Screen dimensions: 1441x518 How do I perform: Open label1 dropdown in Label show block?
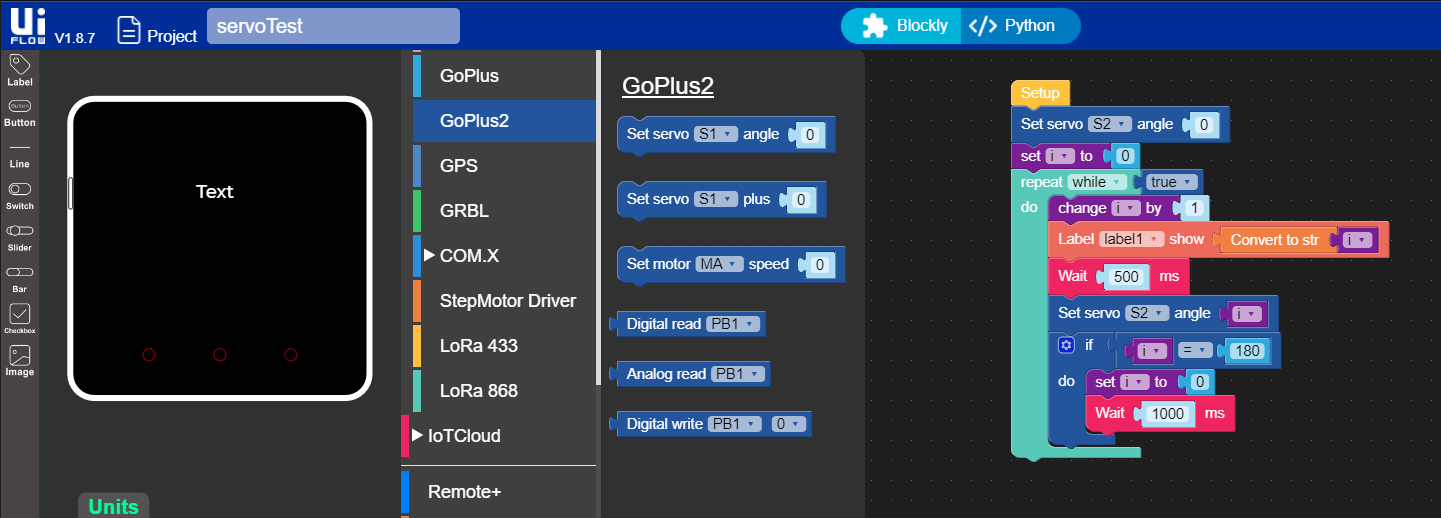[x=1132, y=240]
